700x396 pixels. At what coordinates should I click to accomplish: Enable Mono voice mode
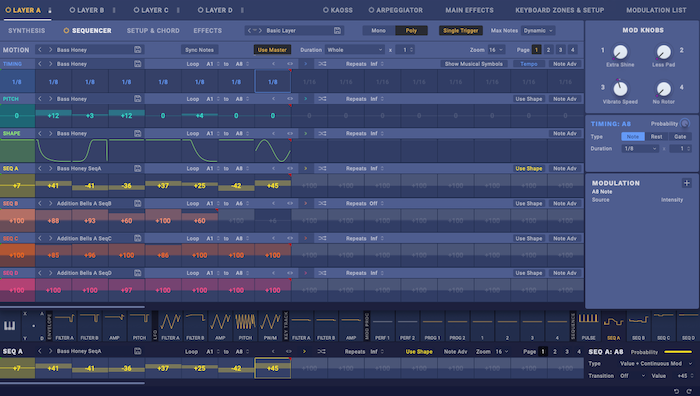coord(379,30)
